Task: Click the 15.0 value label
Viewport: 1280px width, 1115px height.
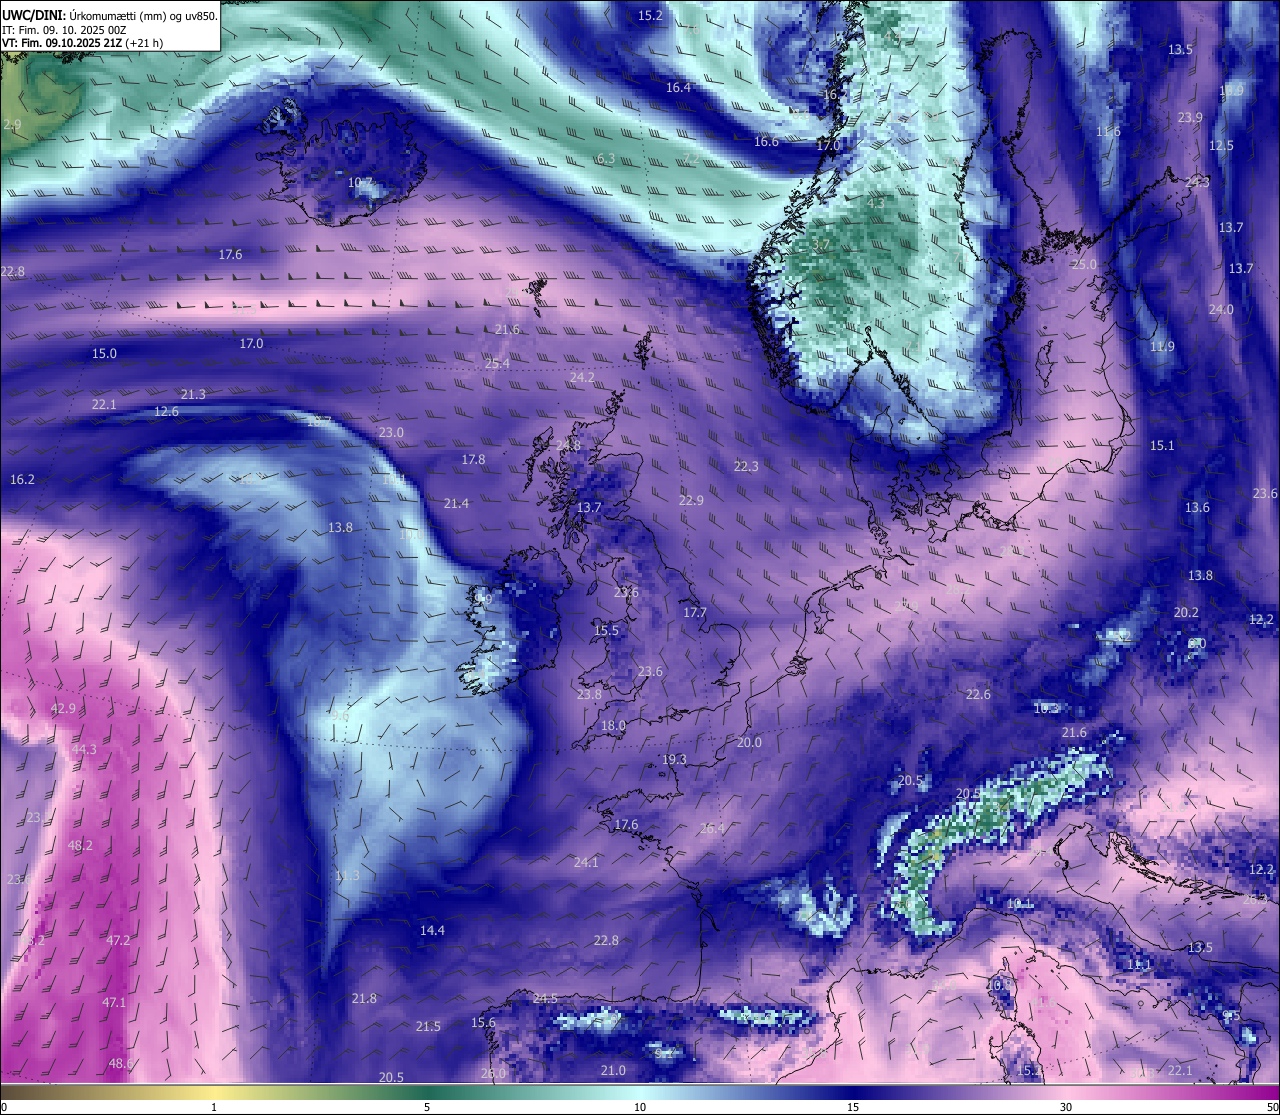Action: click(x=104, y=354)
